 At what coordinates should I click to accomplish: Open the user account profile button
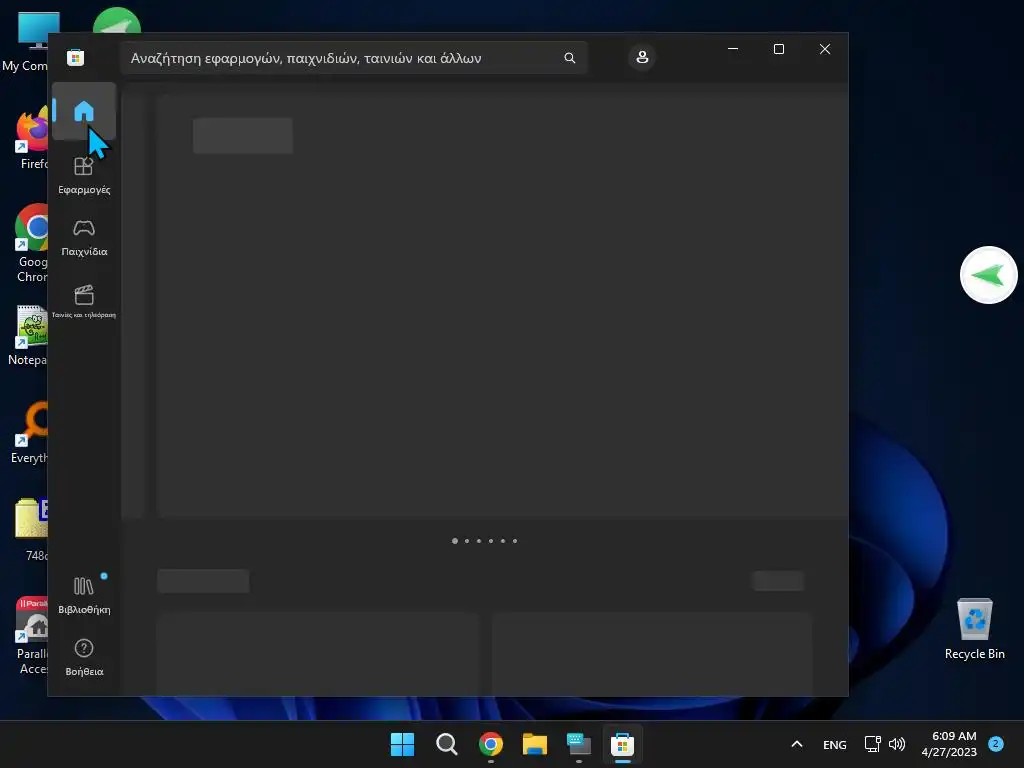click(642, 57)
